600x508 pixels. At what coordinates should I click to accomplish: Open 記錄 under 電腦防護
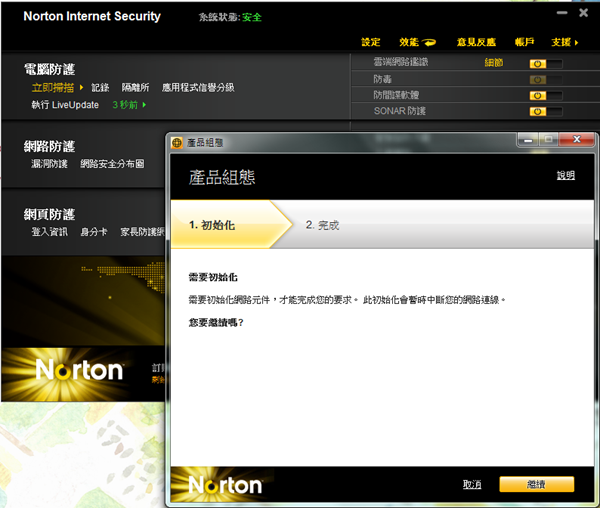click(100, 88)
